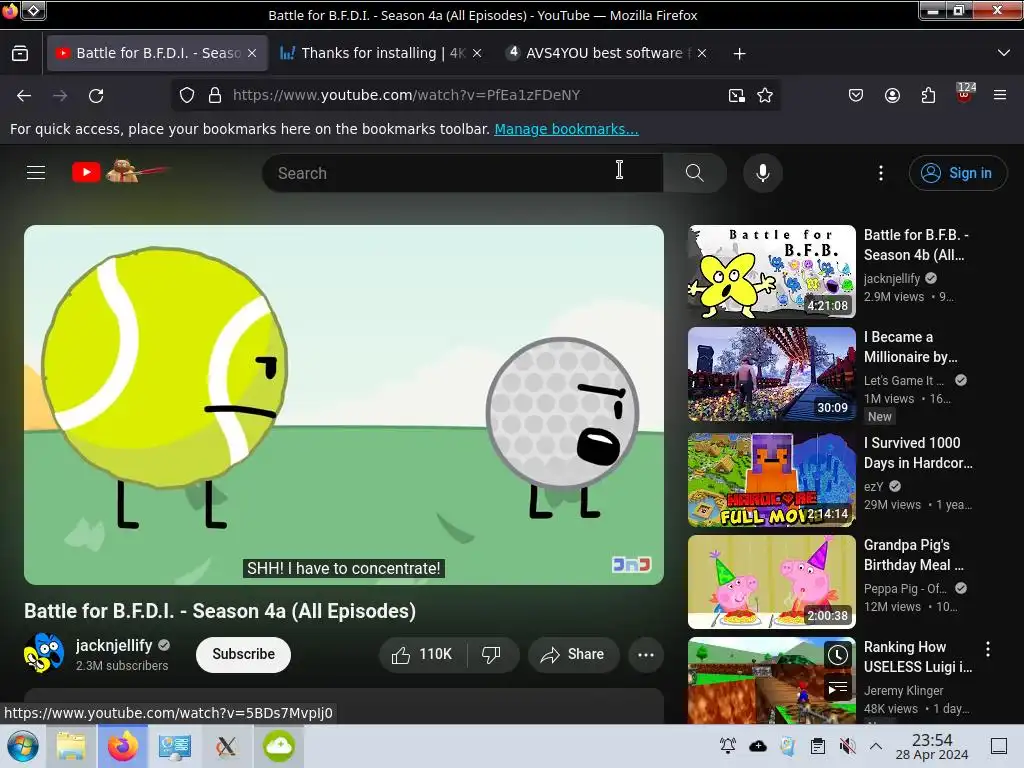Click the YouTube Search input field
The width and height of the screenshot is (1024, 768).
[x=462, y=173]
